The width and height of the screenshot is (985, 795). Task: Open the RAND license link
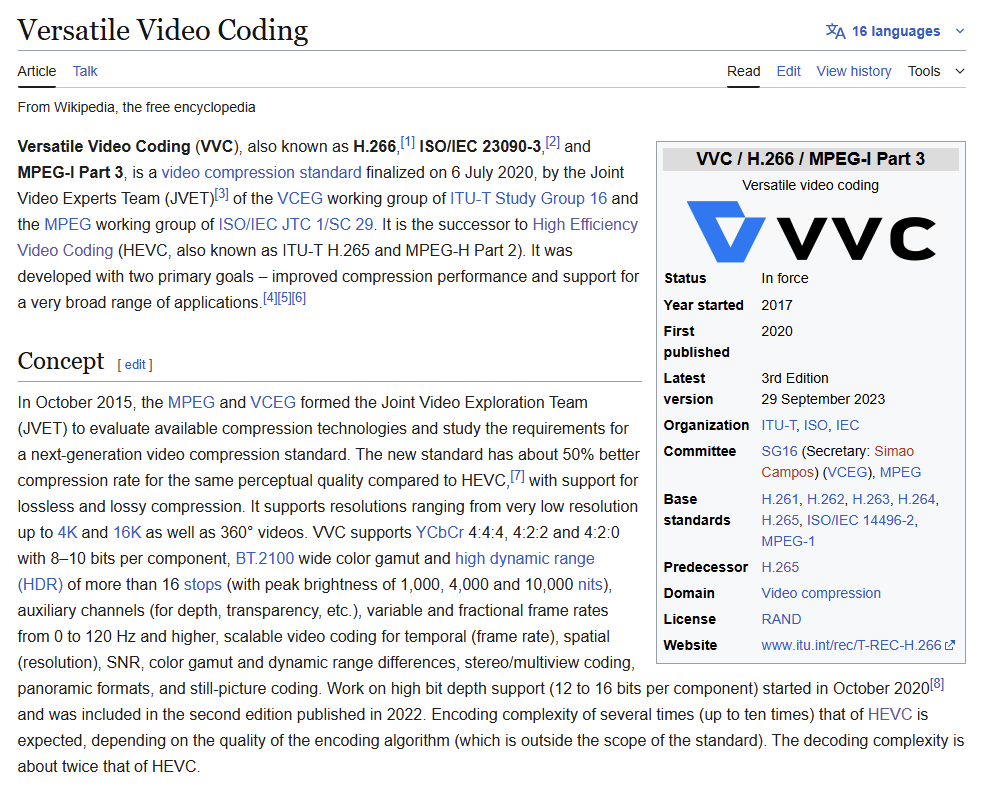pos(781,619)
